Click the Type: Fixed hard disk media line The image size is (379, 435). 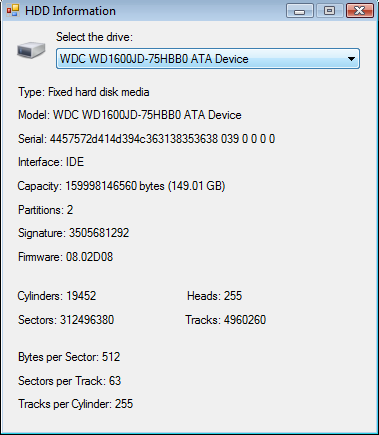pos(84,92)
